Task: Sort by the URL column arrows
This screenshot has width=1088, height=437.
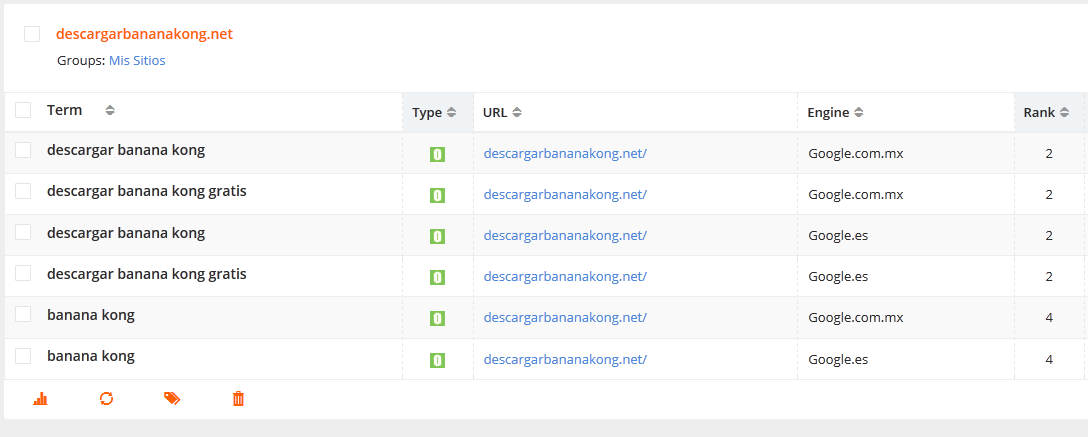Action: pos(517,112)
